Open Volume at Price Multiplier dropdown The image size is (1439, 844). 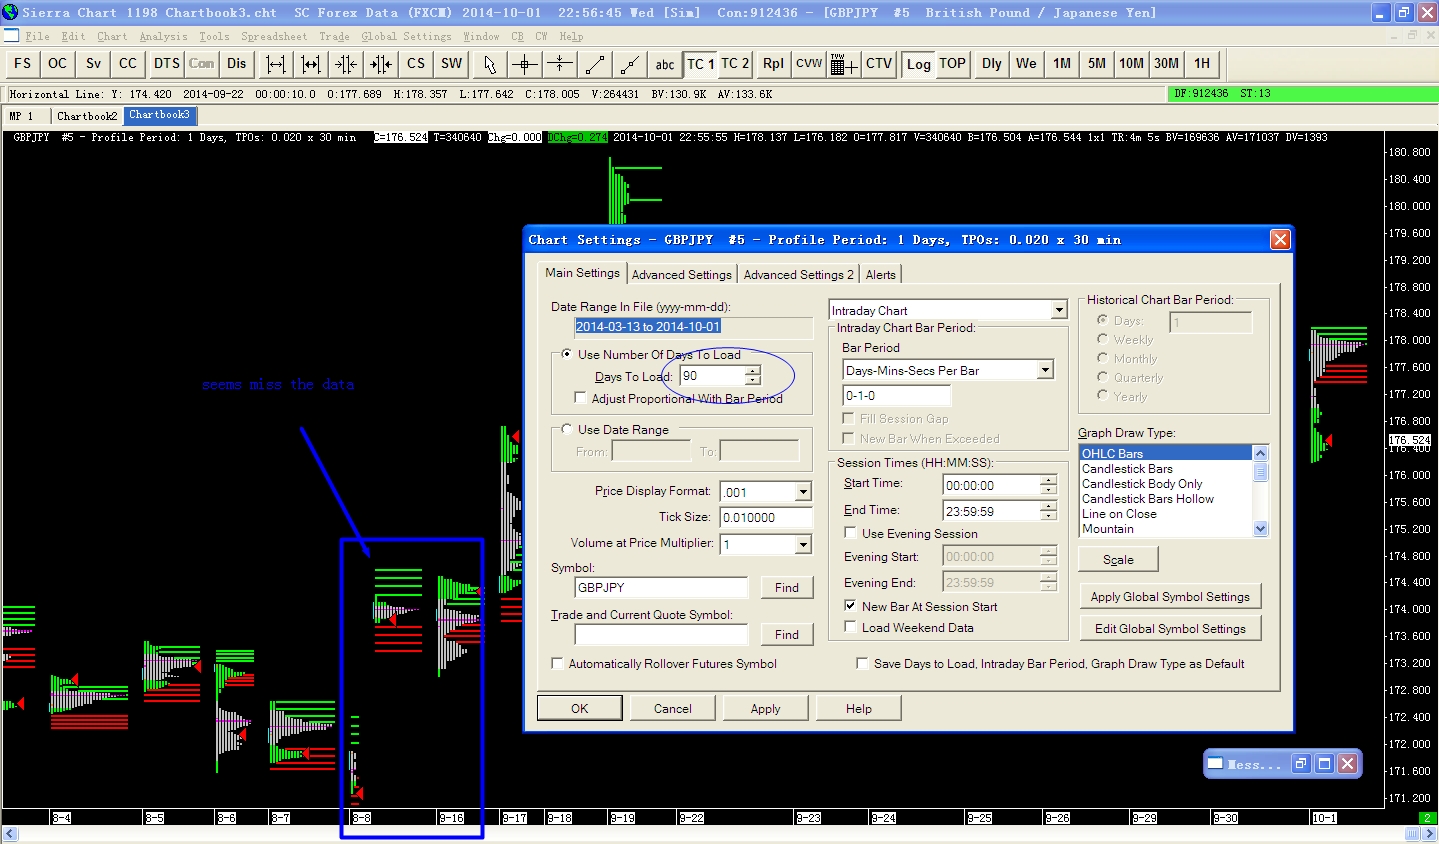(803, 544)
